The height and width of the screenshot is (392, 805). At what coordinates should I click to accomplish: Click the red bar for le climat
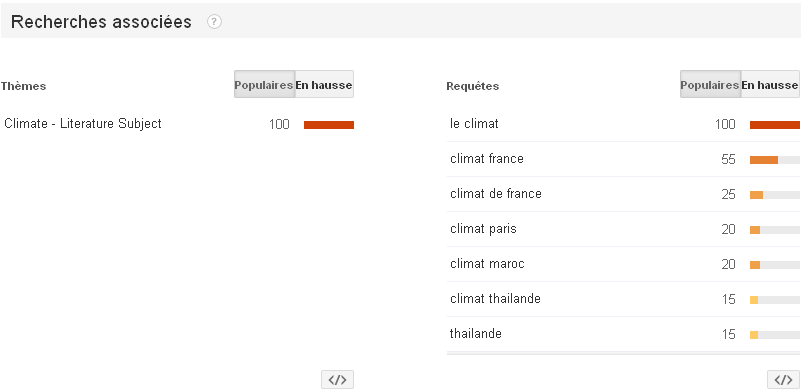point(775,125)
